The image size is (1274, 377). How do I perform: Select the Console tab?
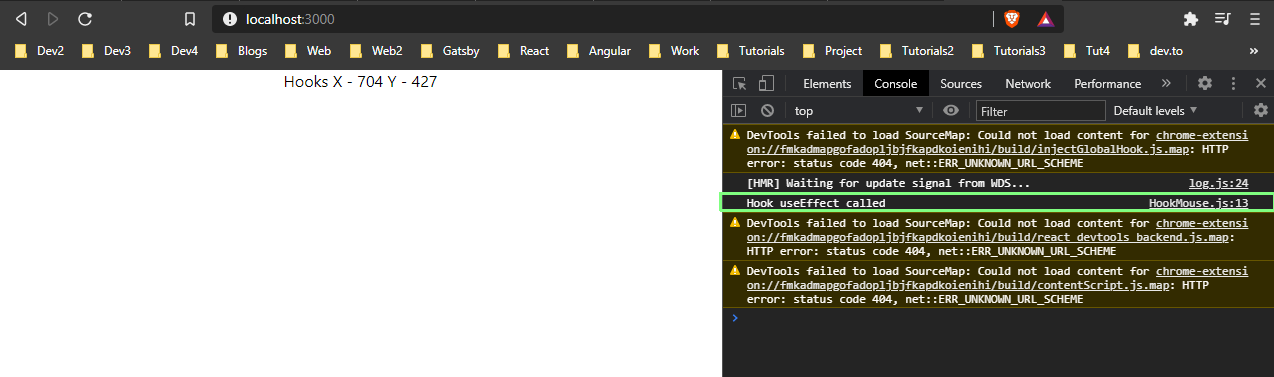(895, 84)
